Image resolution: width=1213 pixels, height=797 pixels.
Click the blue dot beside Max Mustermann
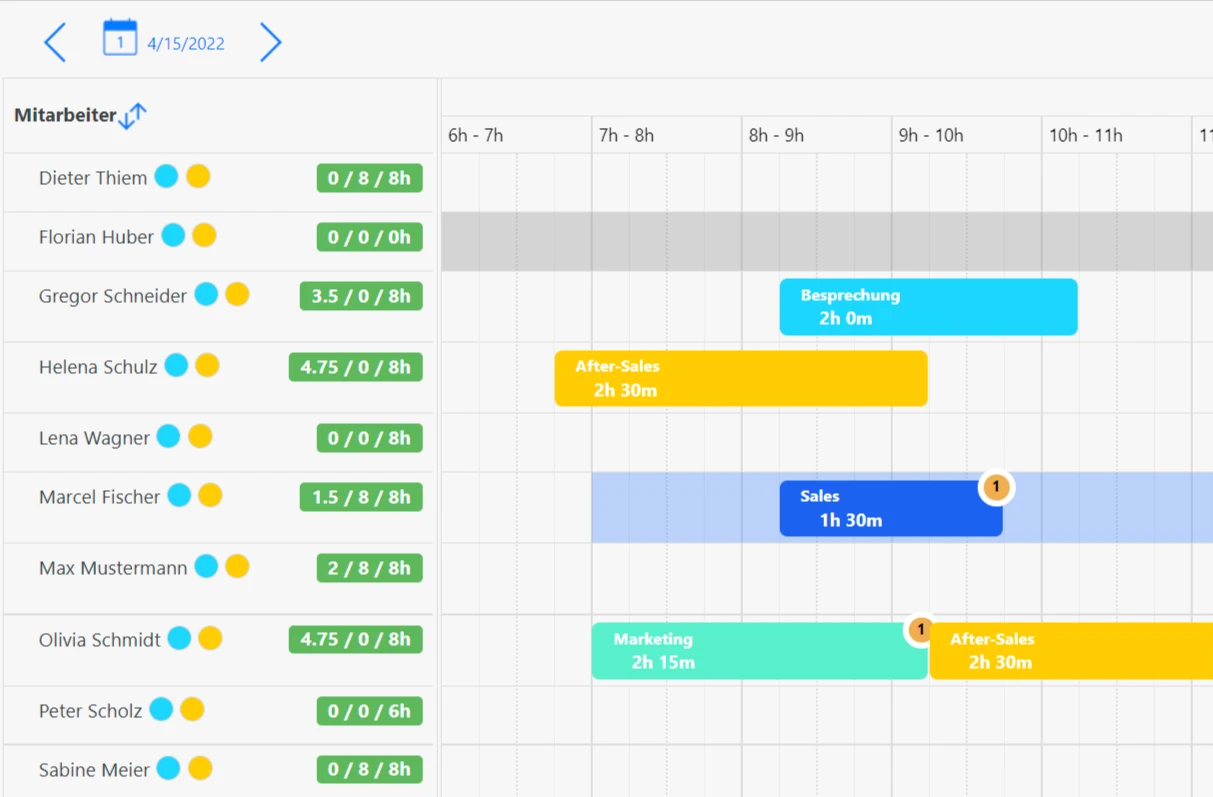[x=206, y=567]
